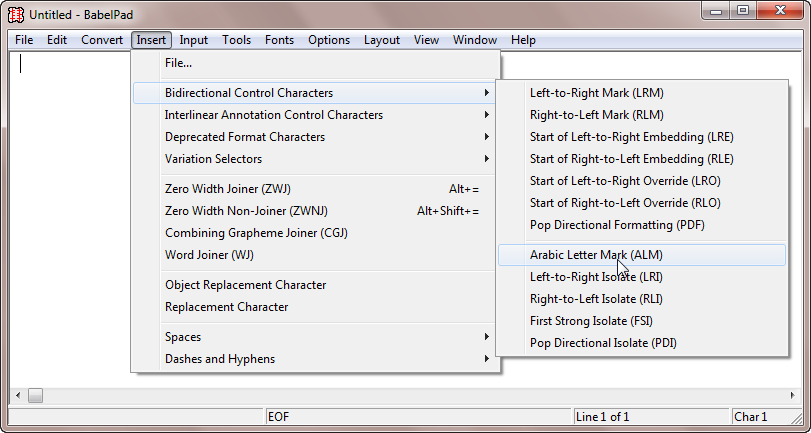This screenshot has height=433, width=811.
Task: Choose Right-to-Left Mark (RLM) entry
Action: pyautogui.click(x=641, y=115)
